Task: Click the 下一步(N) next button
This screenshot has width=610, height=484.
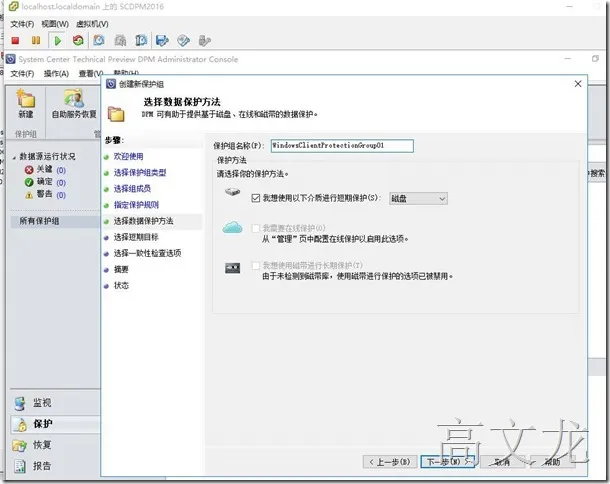Action: tap(447, 462)
